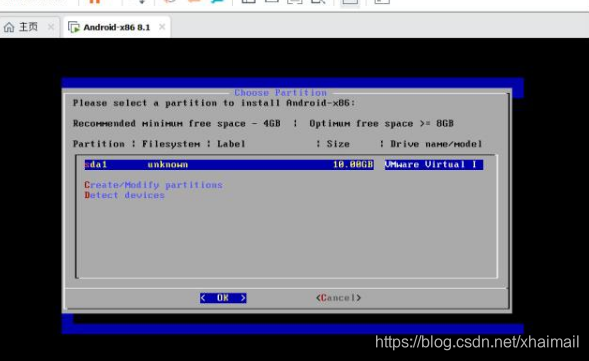Close the Android-x86 8.1 tab
The height and width of the screenshot is (361, 589).
click(162, 27)
